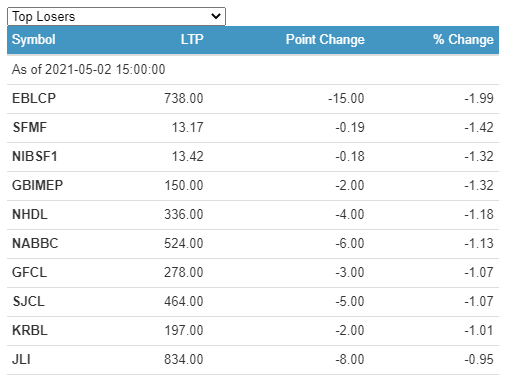Click the -0.95 percent change value

(479, 360)
